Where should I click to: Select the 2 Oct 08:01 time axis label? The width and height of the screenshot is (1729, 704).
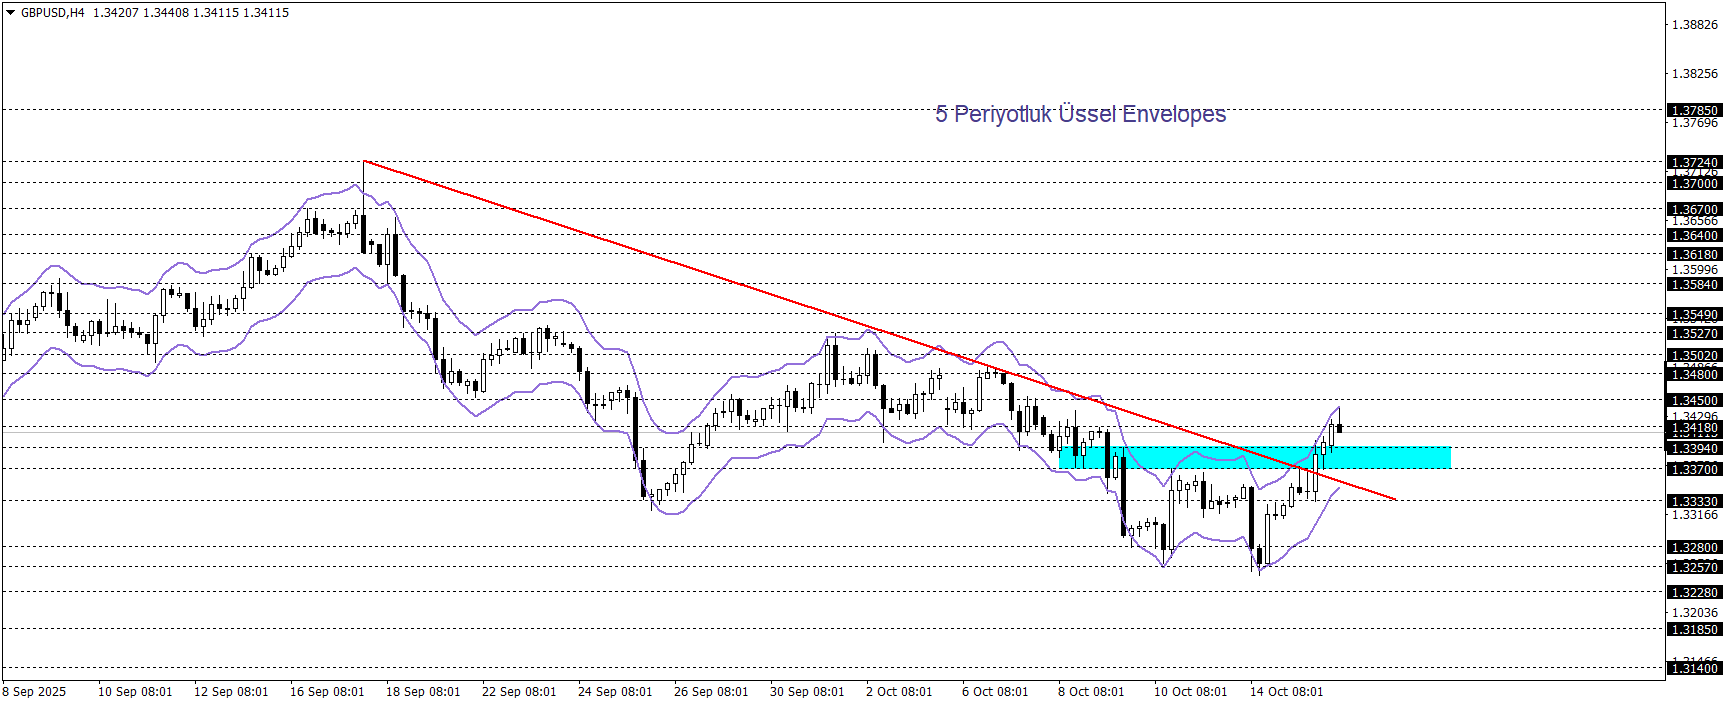pos(899,691)
